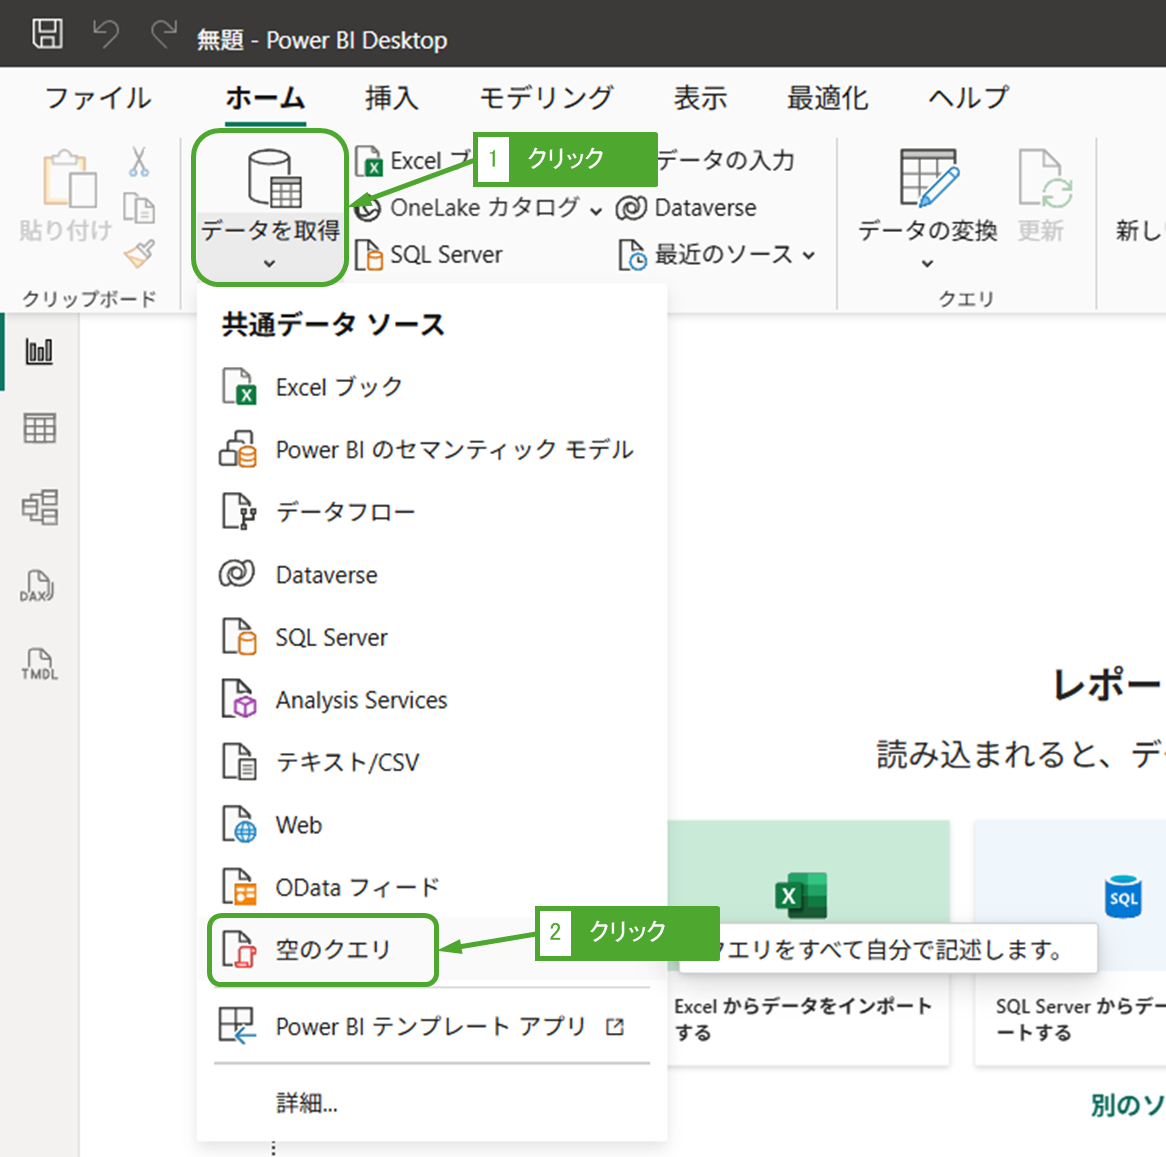This screenshot has height=1157, width=1166.
Task: Open Report view in left sidebar
Action: pos(39,351)
